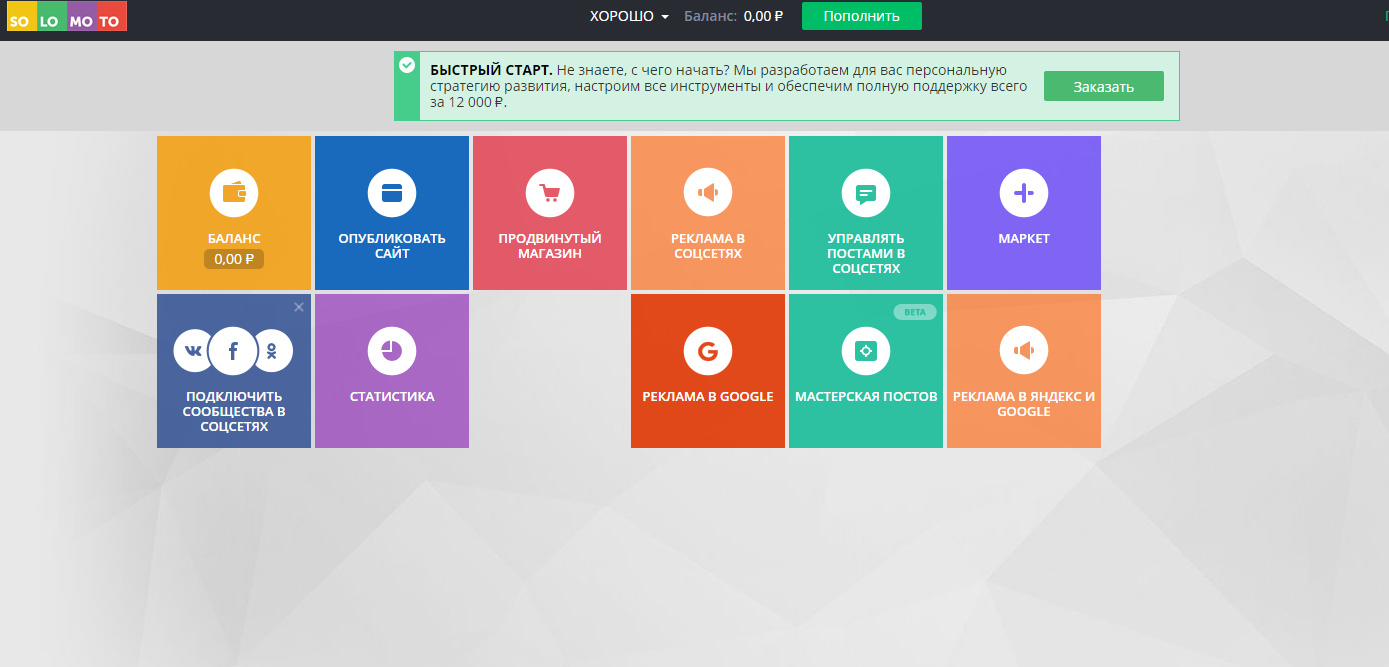Click the shopping cart icon on Продвинутый магазин
The width and height of the screenshot is (1389, 667).
550,193
